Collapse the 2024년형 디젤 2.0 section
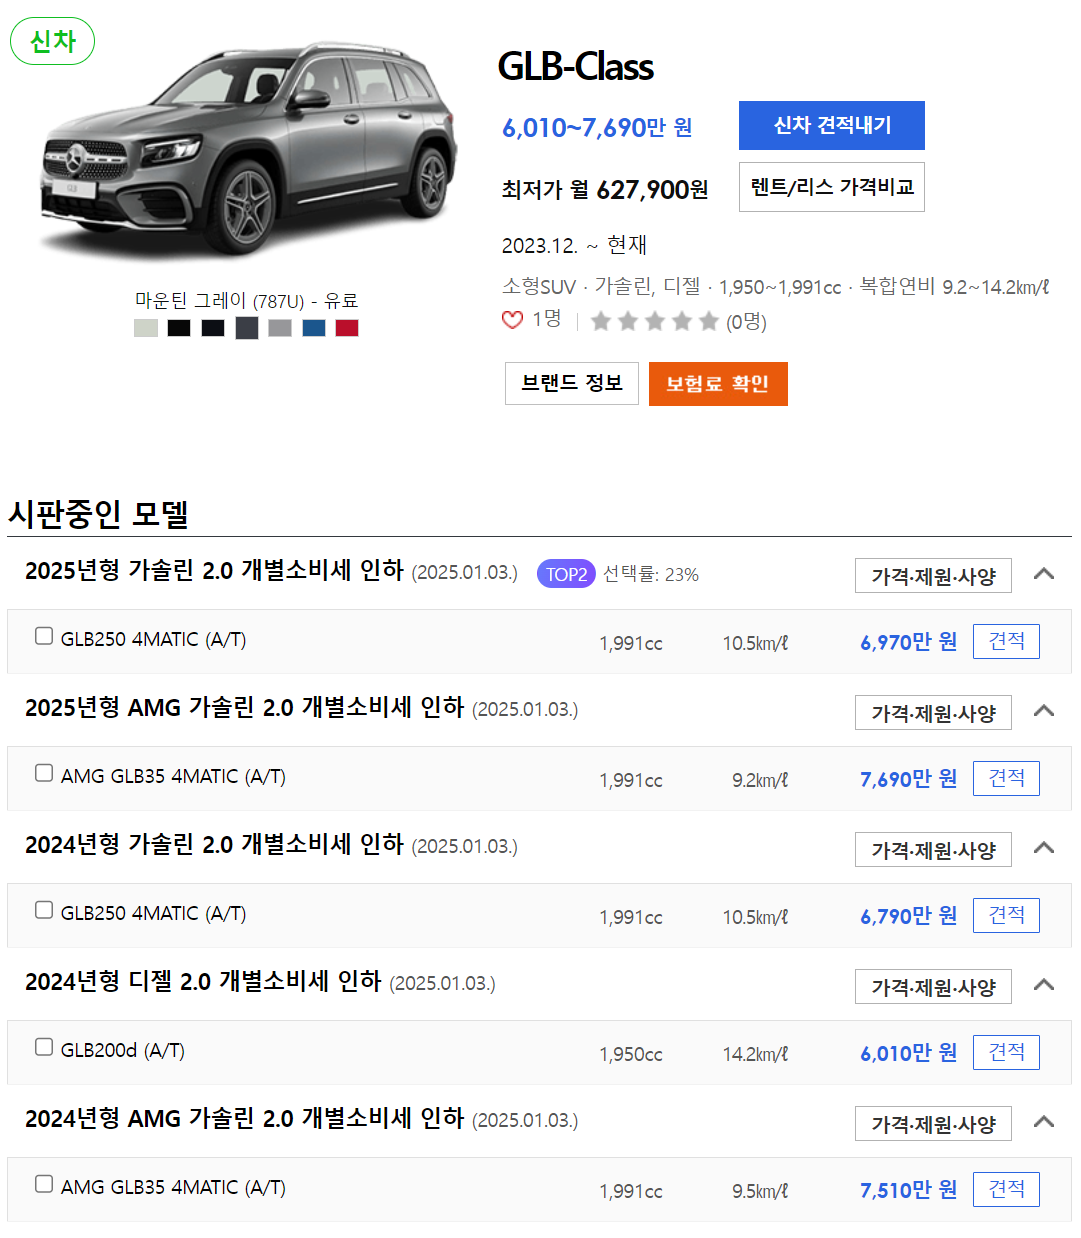Viewport: 1081px width, 1238px height. point(1044,985)
